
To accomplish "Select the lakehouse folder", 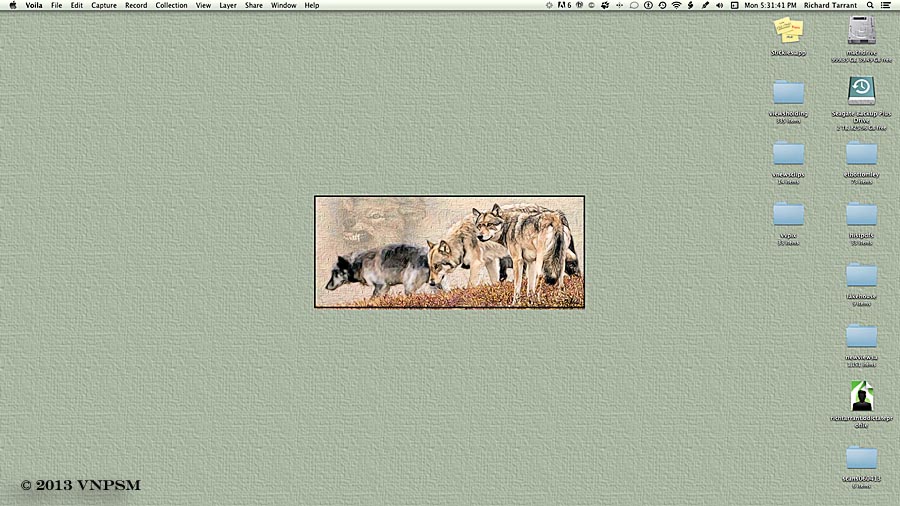I will click(x=861, y=274).
